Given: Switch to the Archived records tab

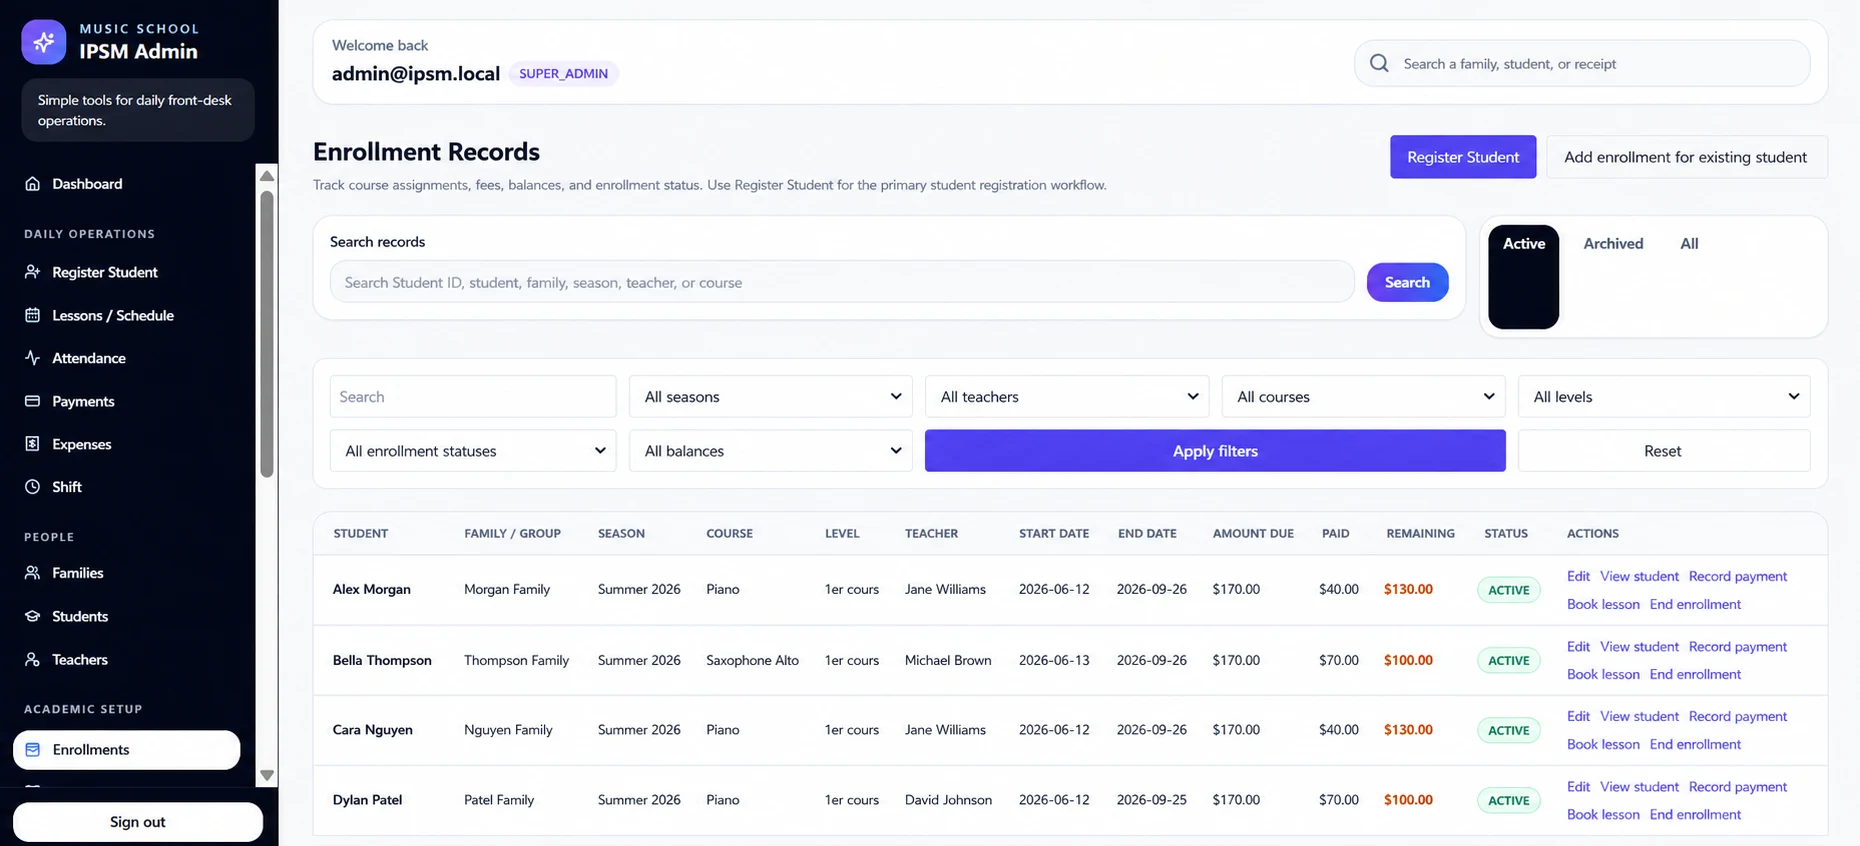Looking at the screenshot, I should [1613, 244].
